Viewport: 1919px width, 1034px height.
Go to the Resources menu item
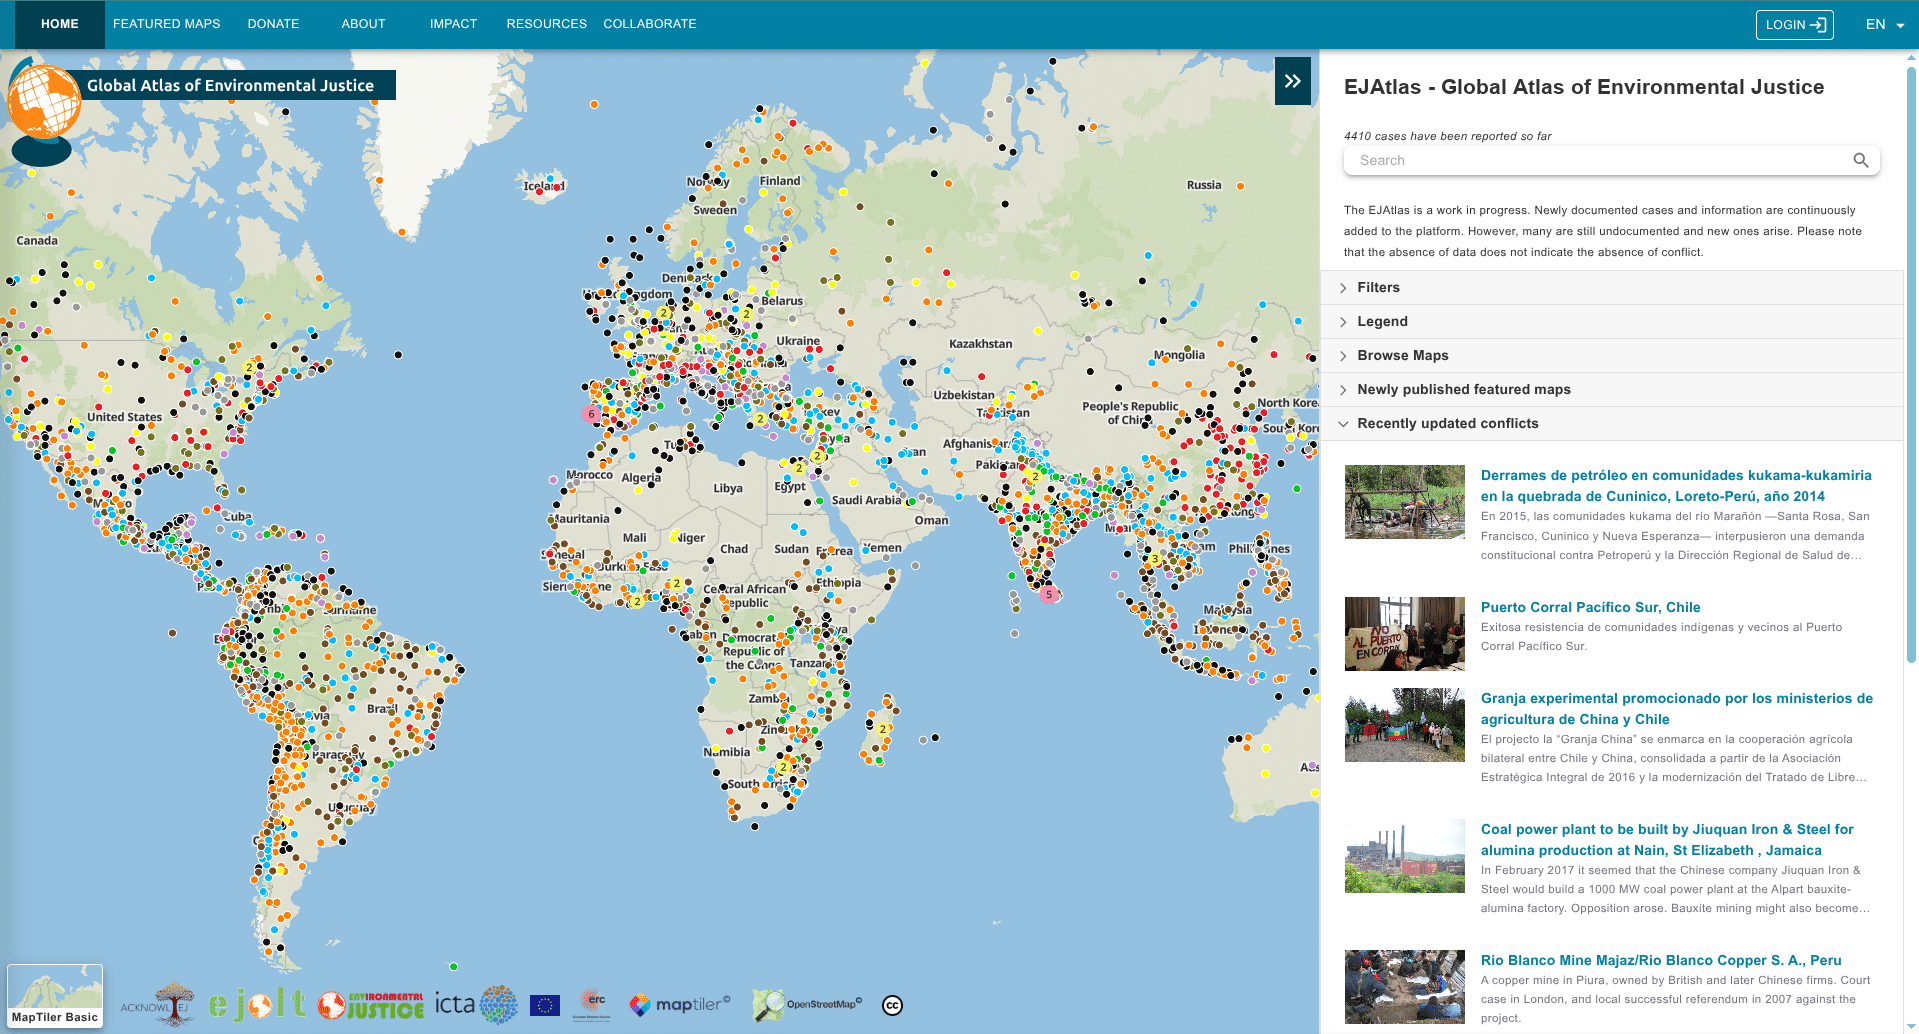(x=546, y=24)
